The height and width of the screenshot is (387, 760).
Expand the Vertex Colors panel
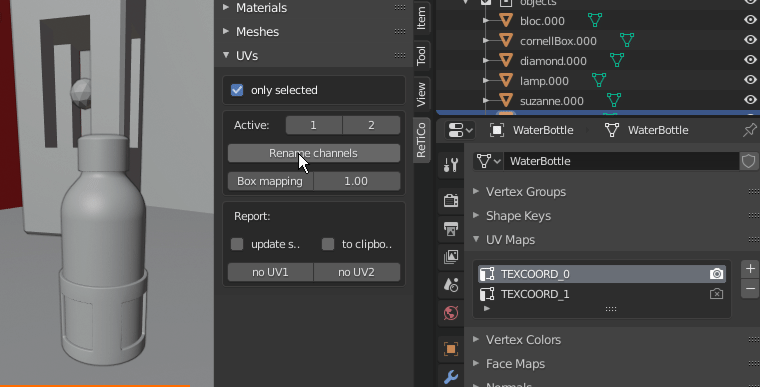pyautogui.click(x=476, y=339)
